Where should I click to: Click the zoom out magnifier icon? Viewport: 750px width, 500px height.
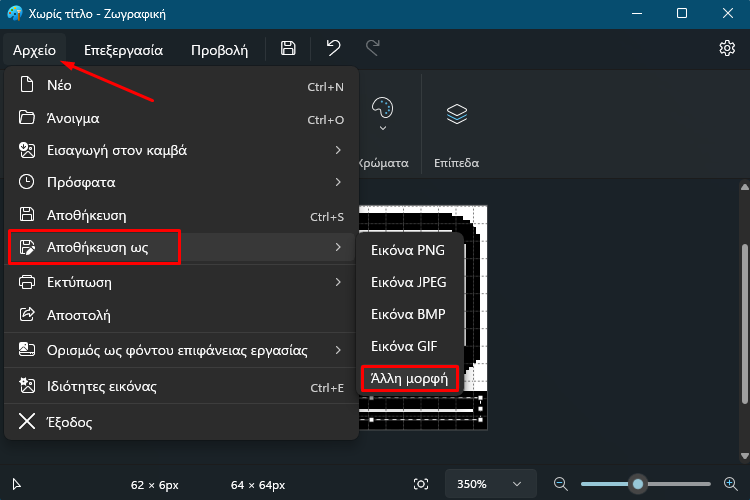[x=561, y=484]
